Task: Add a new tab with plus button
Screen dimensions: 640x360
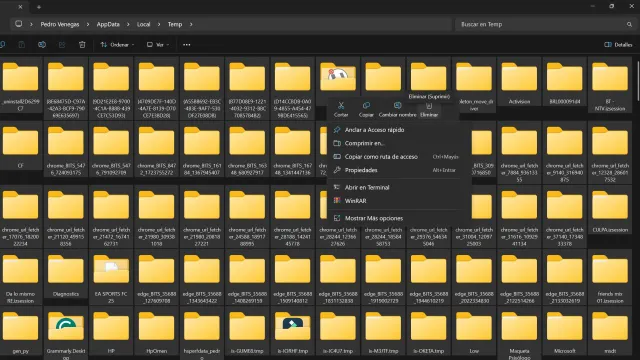Action: [39, 7]
